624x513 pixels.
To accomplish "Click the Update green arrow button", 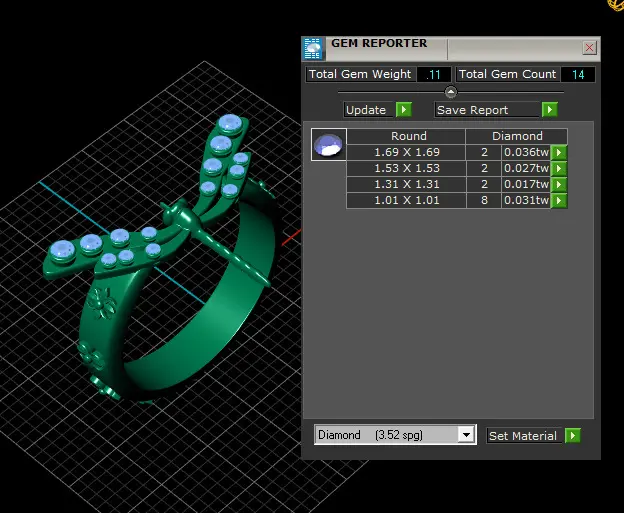I will 404,109.
